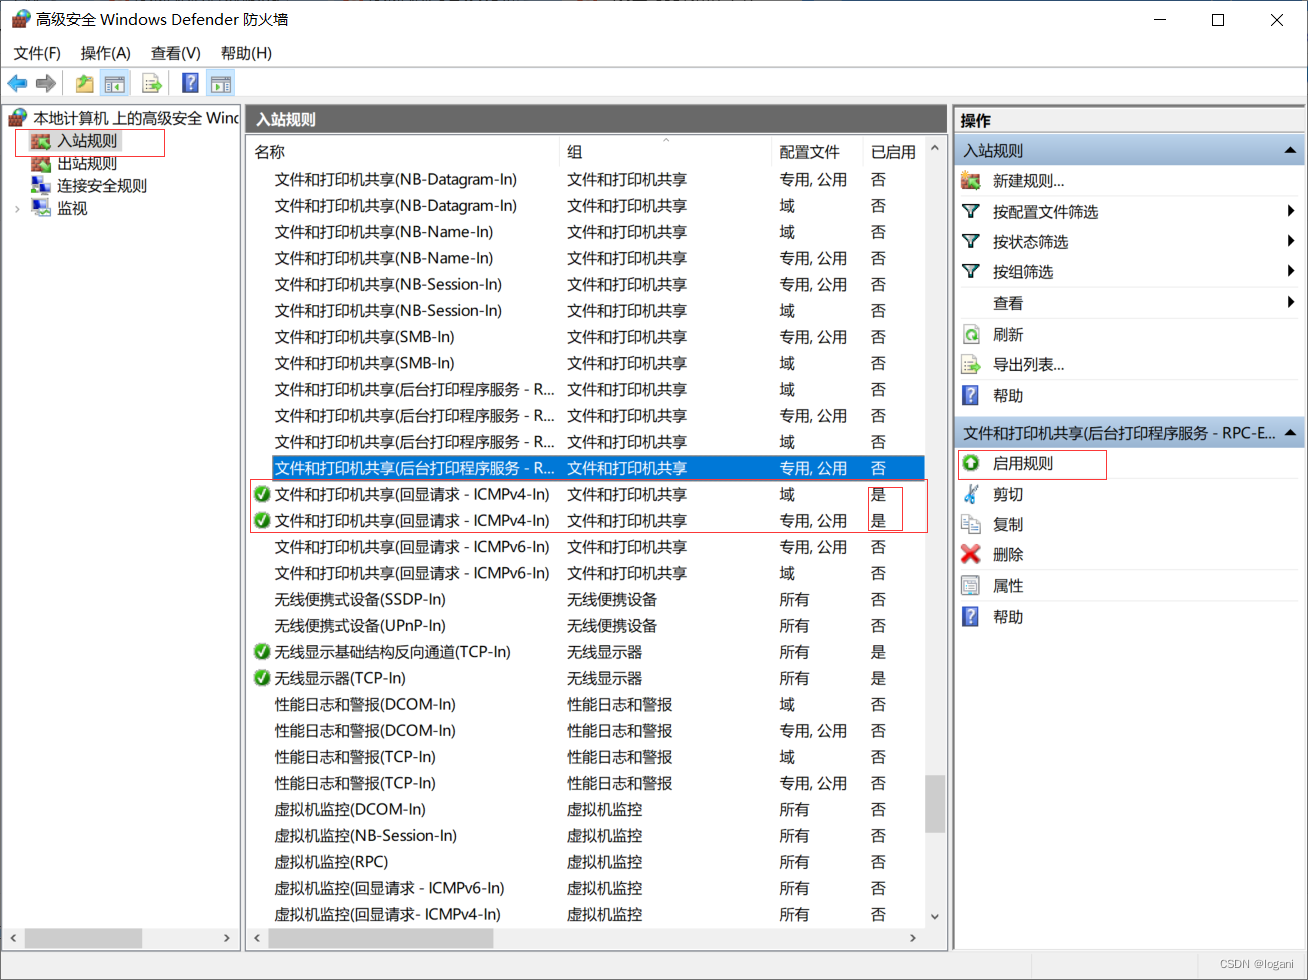Click the Forward arrow toolbar icon

(45, 84)
